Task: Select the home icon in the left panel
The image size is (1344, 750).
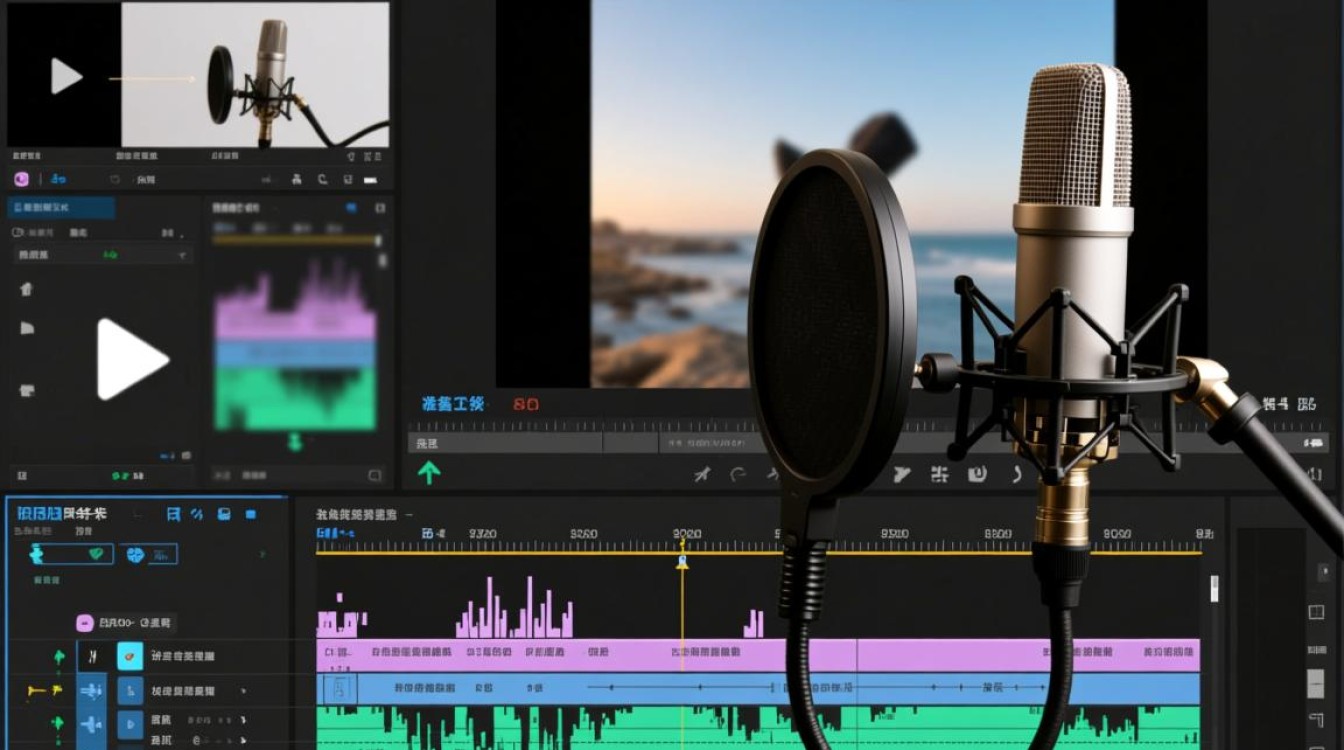Action: coord(26,290)
